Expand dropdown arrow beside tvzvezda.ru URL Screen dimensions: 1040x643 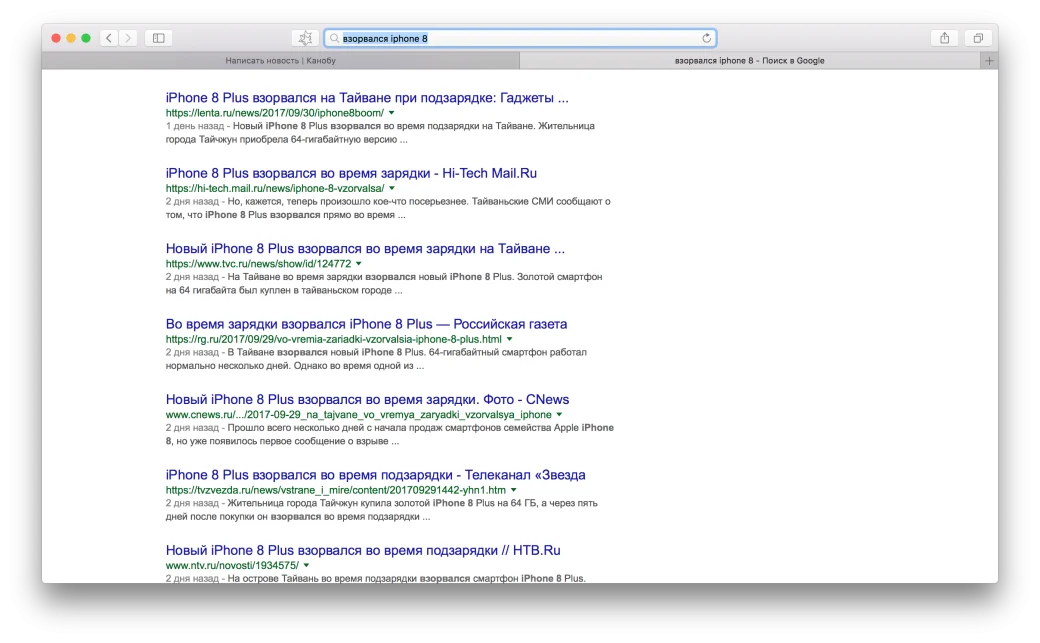pyautogui.click(x=513, y=490)
